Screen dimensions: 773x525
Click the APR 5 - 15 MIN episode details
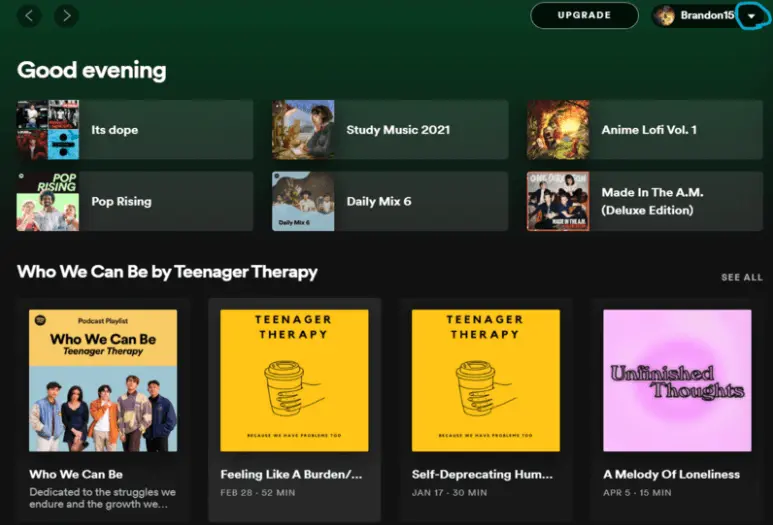point(637,492)
